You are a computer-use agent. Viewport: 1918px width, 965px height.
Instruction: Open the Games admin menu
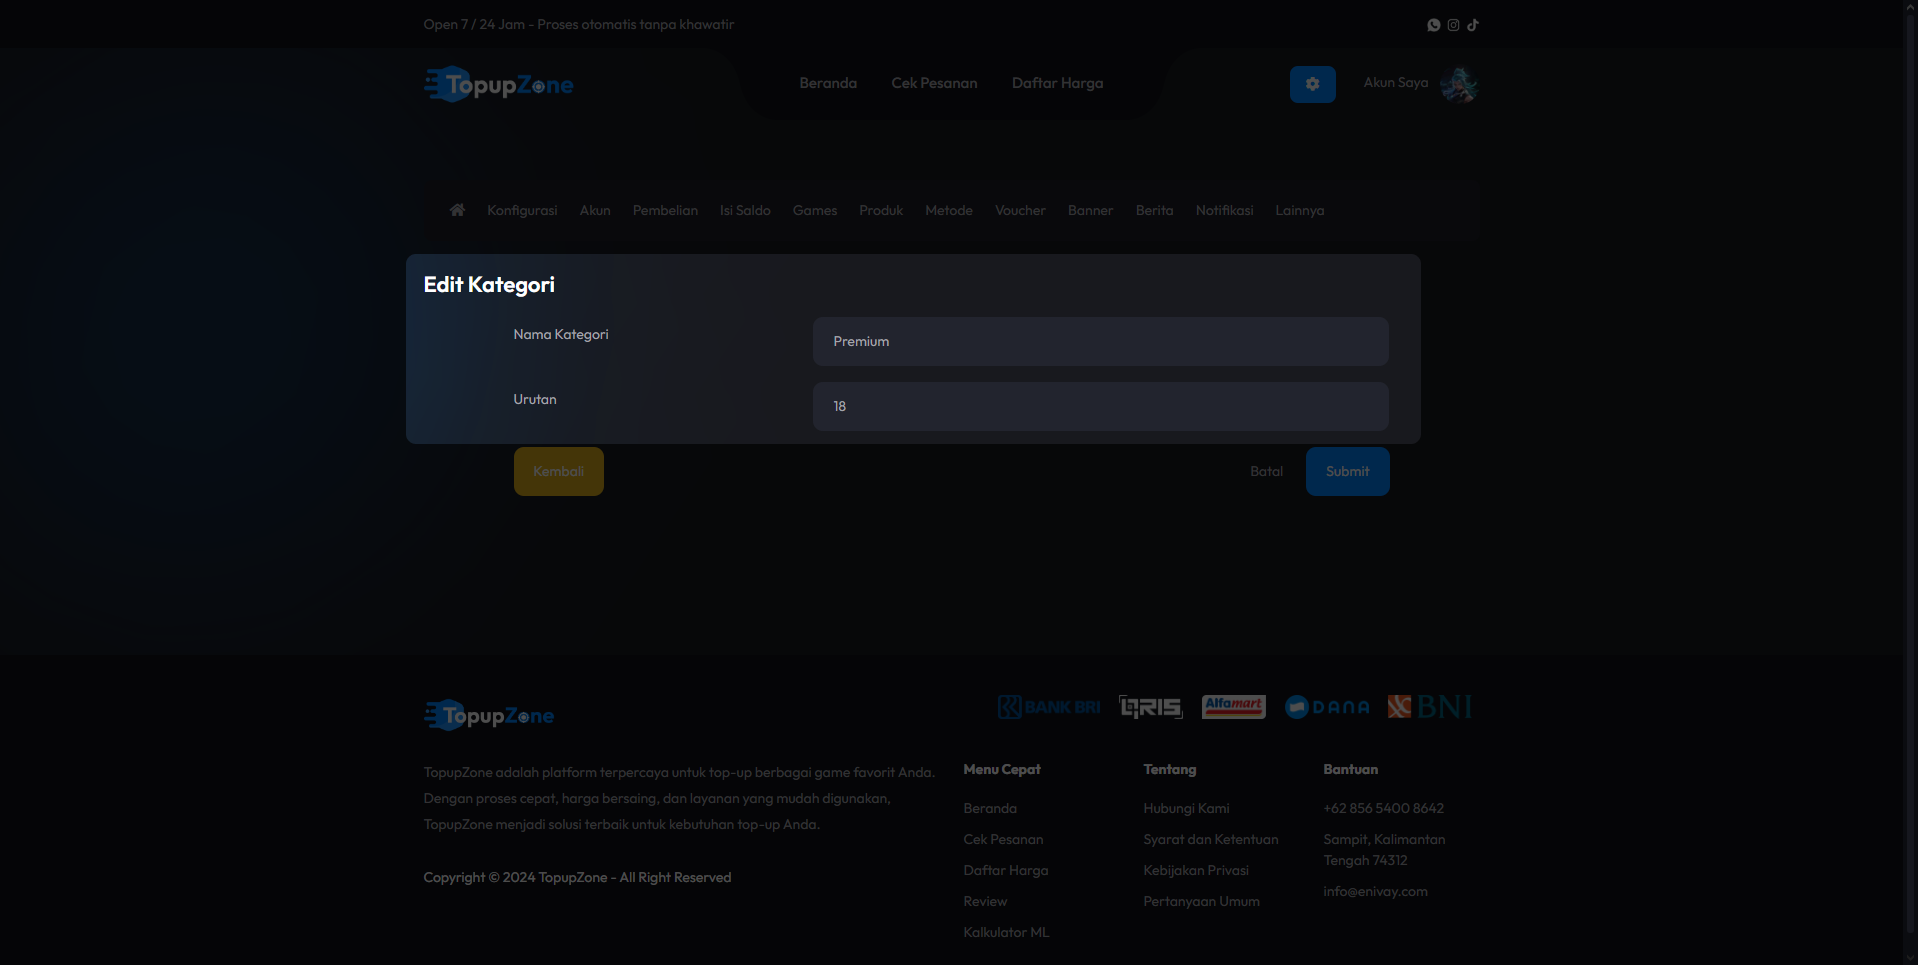click(815, 210)
